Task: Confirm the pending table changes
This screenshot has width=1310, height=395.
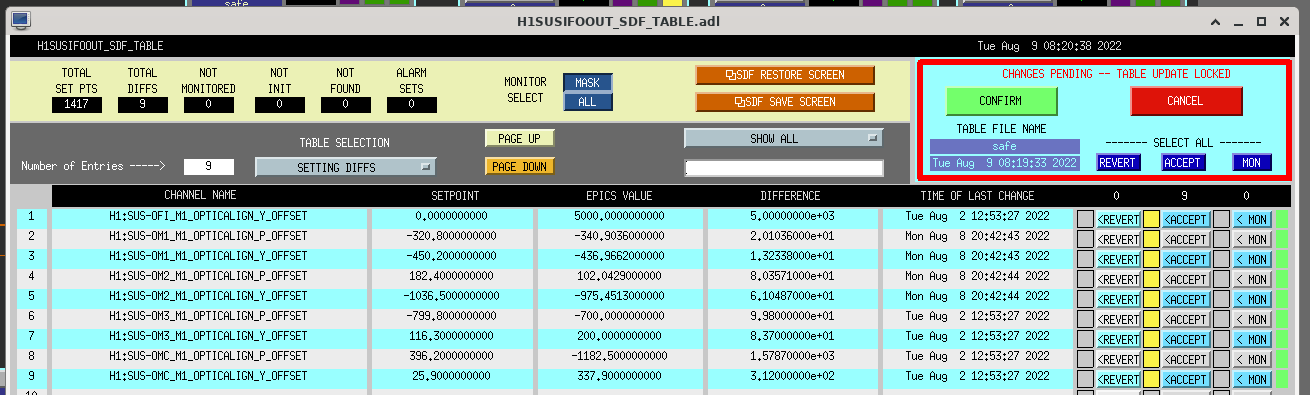Action: coord(1001,101)
